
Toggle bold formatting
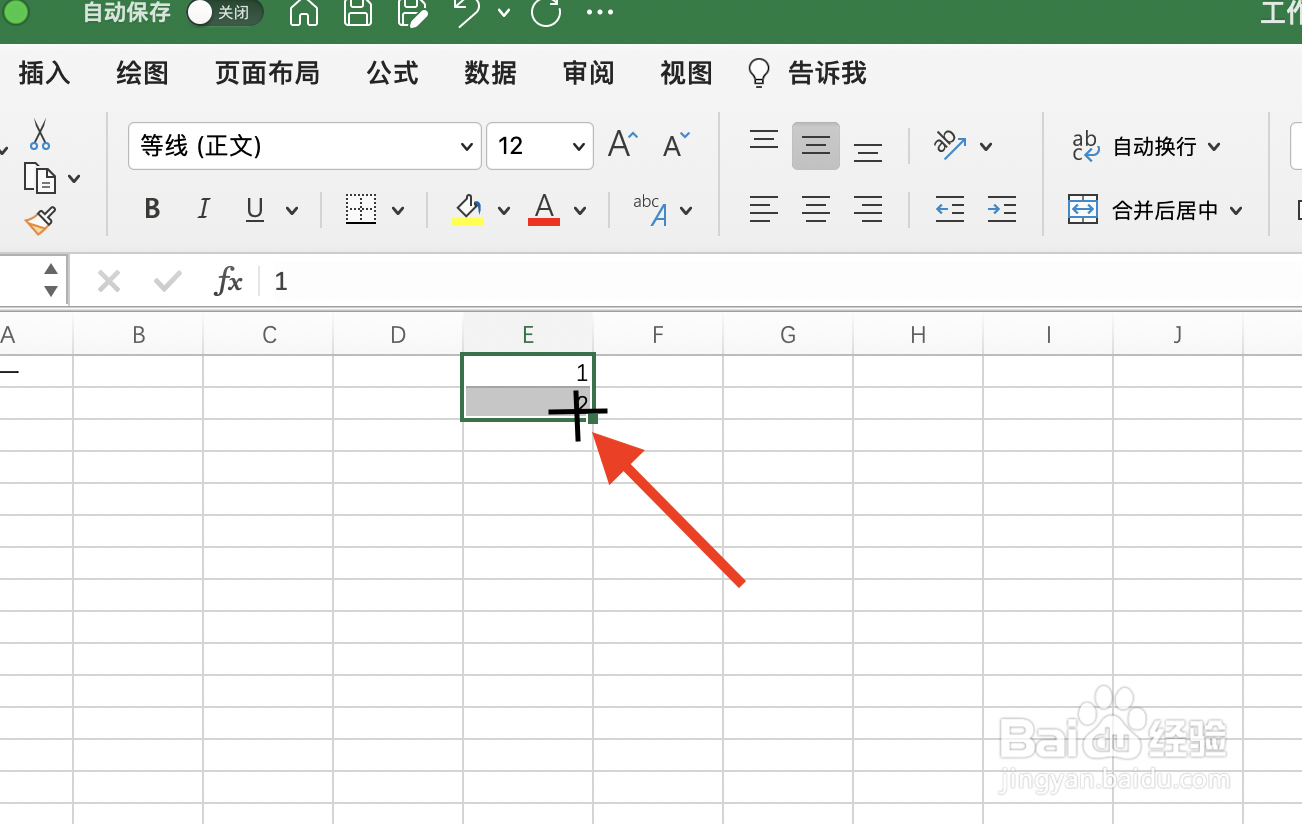click(152, 209)
